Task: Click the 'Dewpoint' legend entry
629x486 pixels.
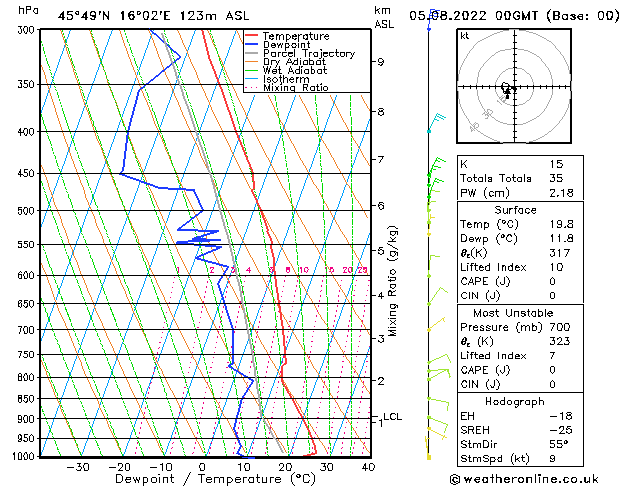Action: 286,45
